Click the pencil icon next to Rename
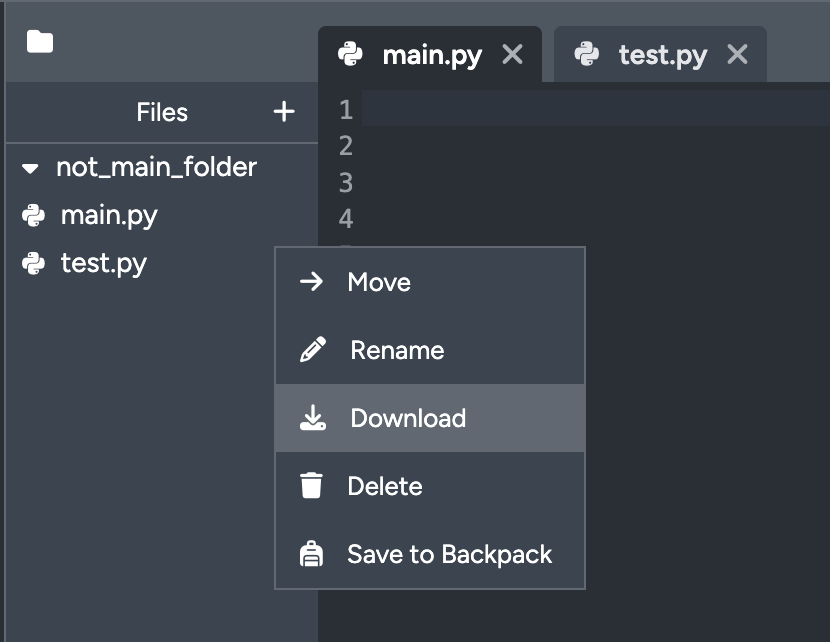Viewport: 830px width, 642px height. click(313, 350)
